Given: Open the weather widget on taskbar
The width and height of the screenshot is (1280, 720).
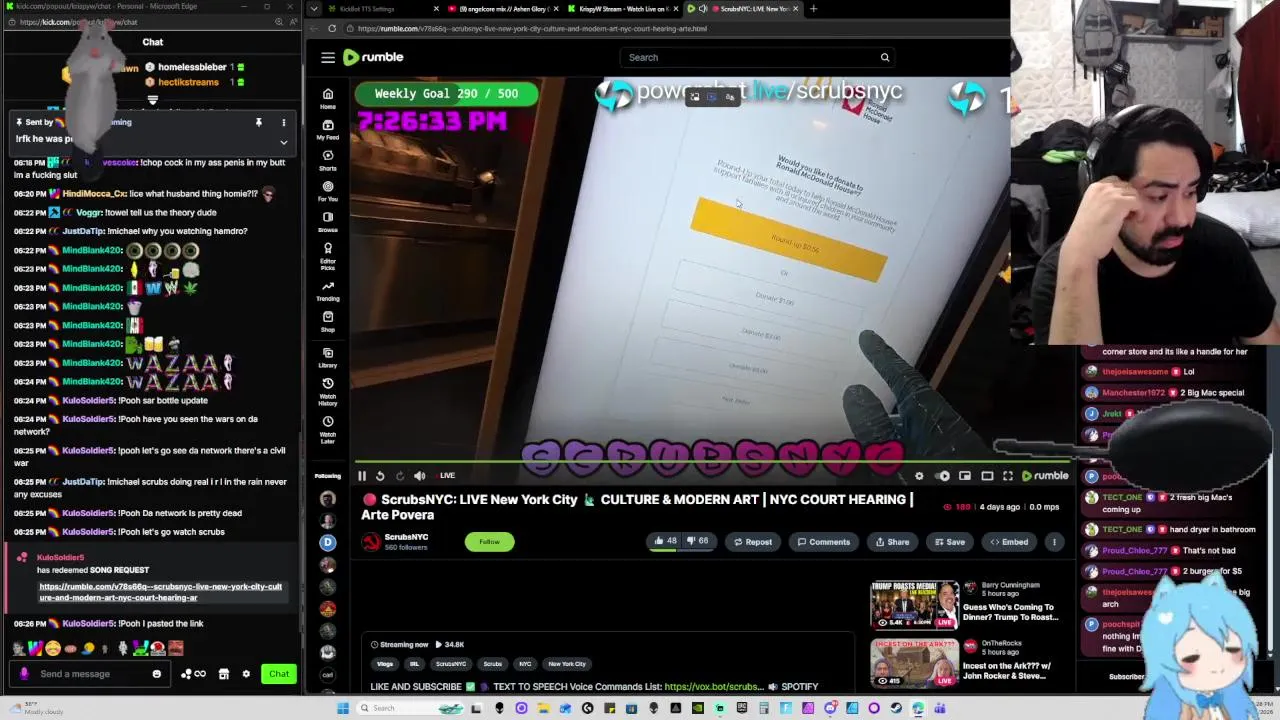Looking at the screenshot, I should click(35, 708).
